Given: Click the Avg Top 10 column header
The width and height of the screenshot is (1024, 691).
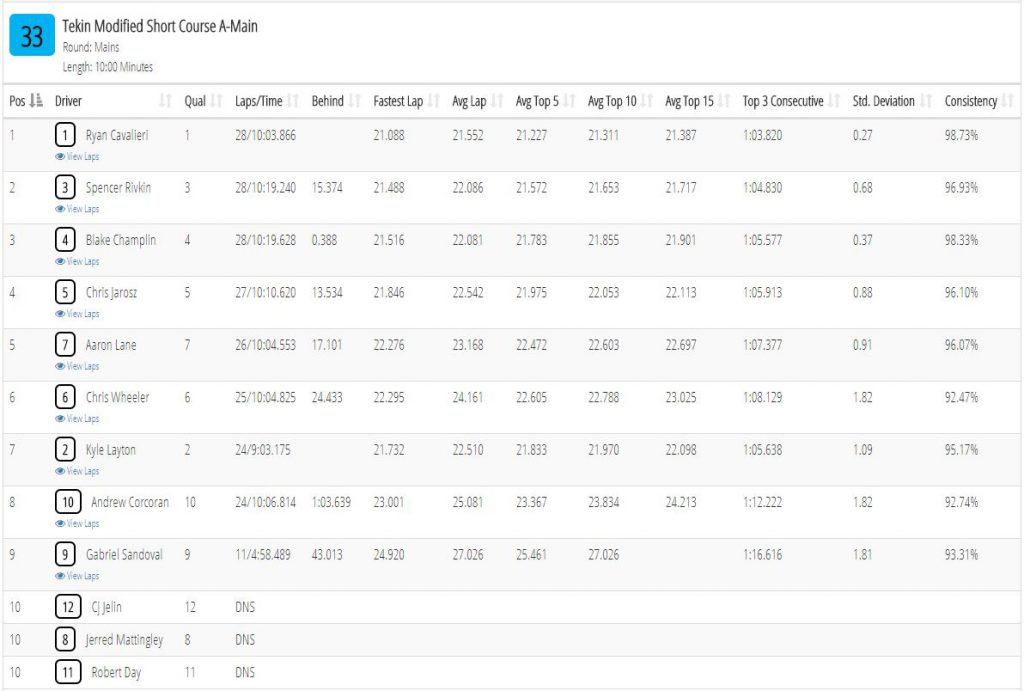Looking at the screenshot, I should (612, 101).
